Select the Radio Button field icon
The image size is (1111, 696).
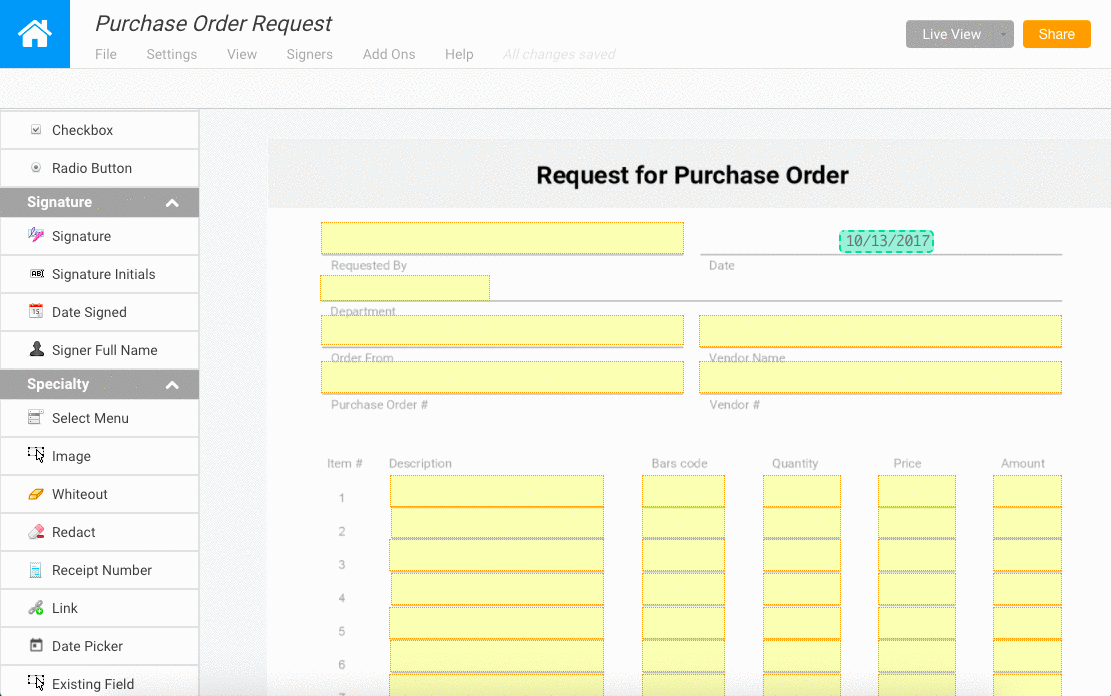point(36,168)
